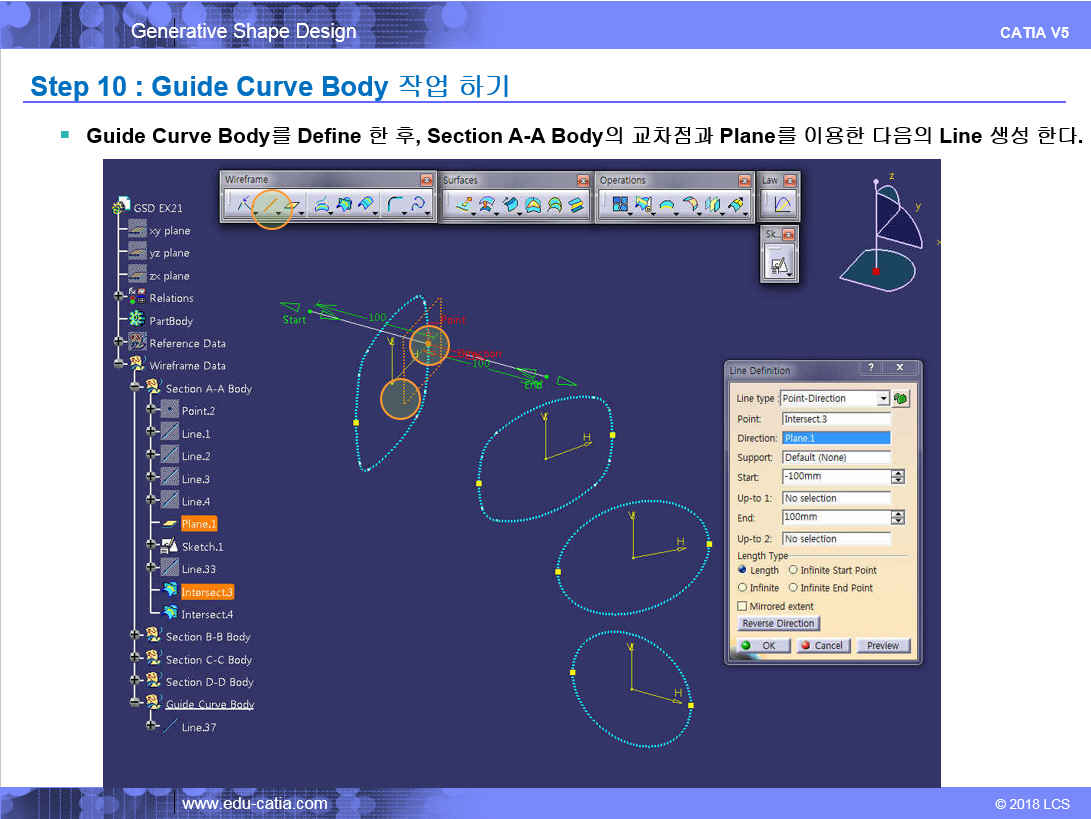Viewport: 1091px width, 819px height.
Task: Select the Point tool in Wireframe toolbar
Action: [241, 206]
